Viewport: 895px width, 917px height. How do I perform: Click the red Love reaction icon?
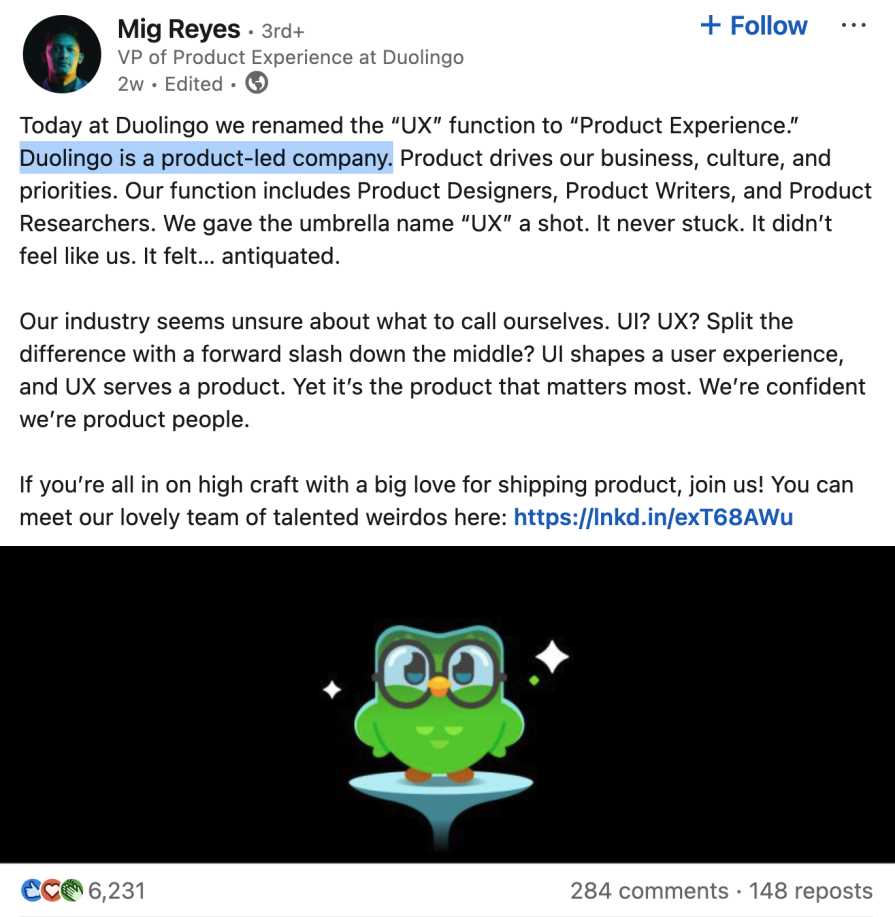coord(51,890)
